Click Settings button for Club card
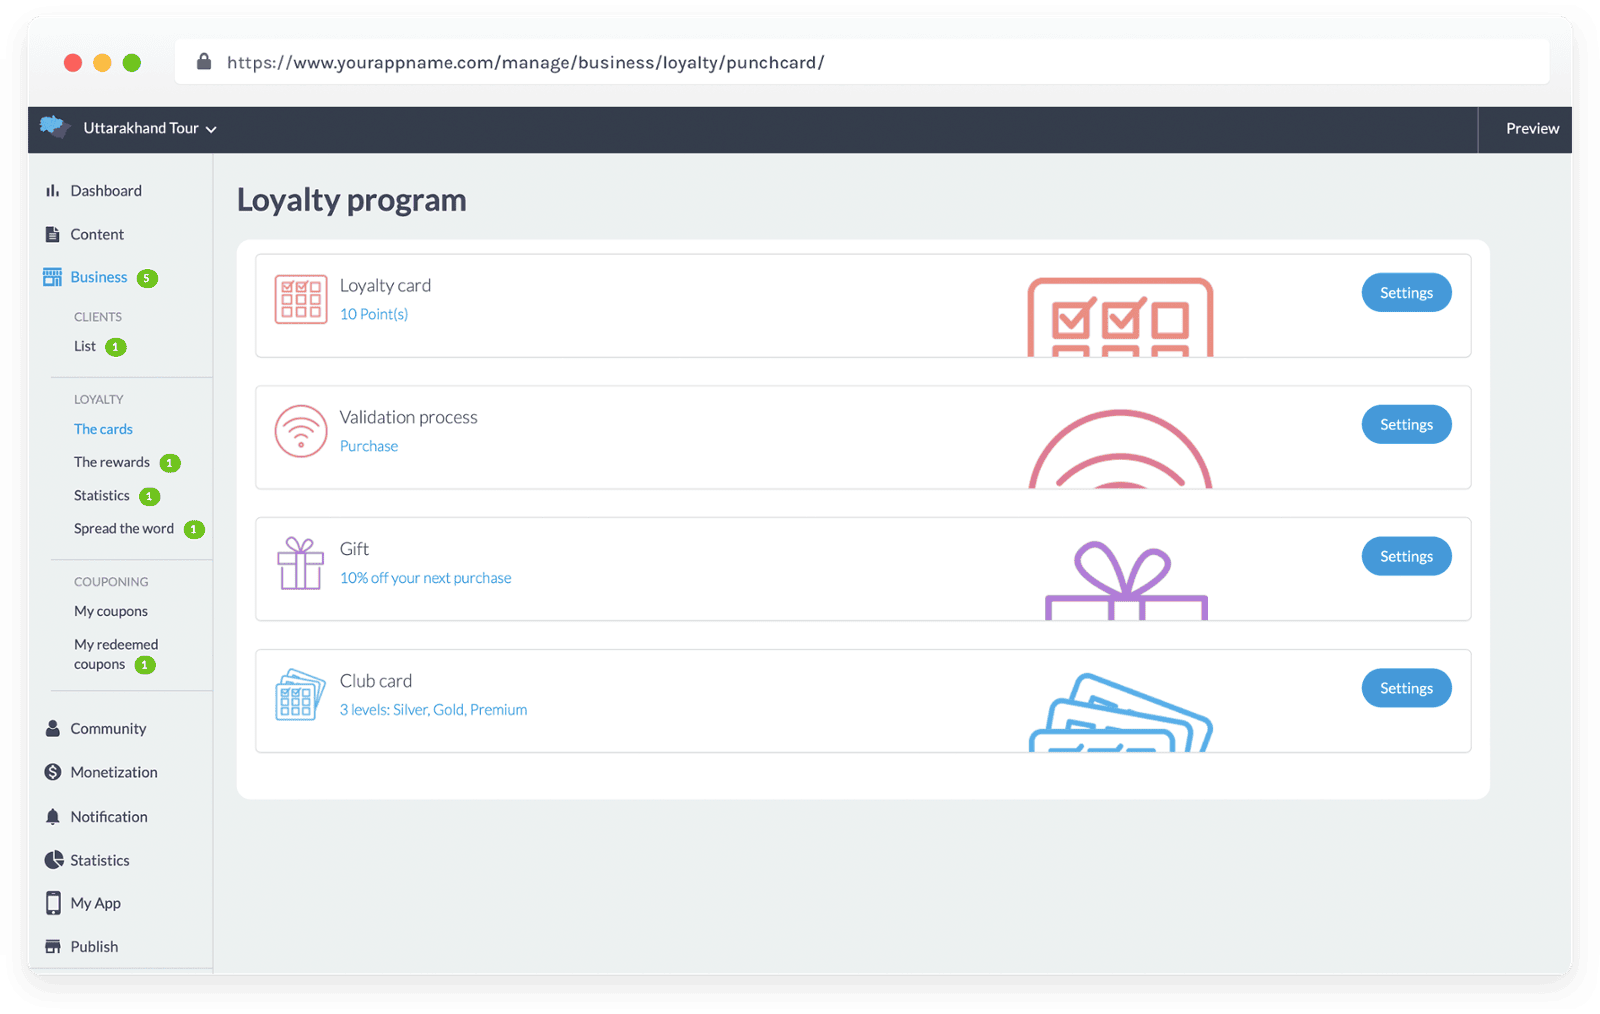This screenshot has width=1600, height=1014. point(1405,688)
